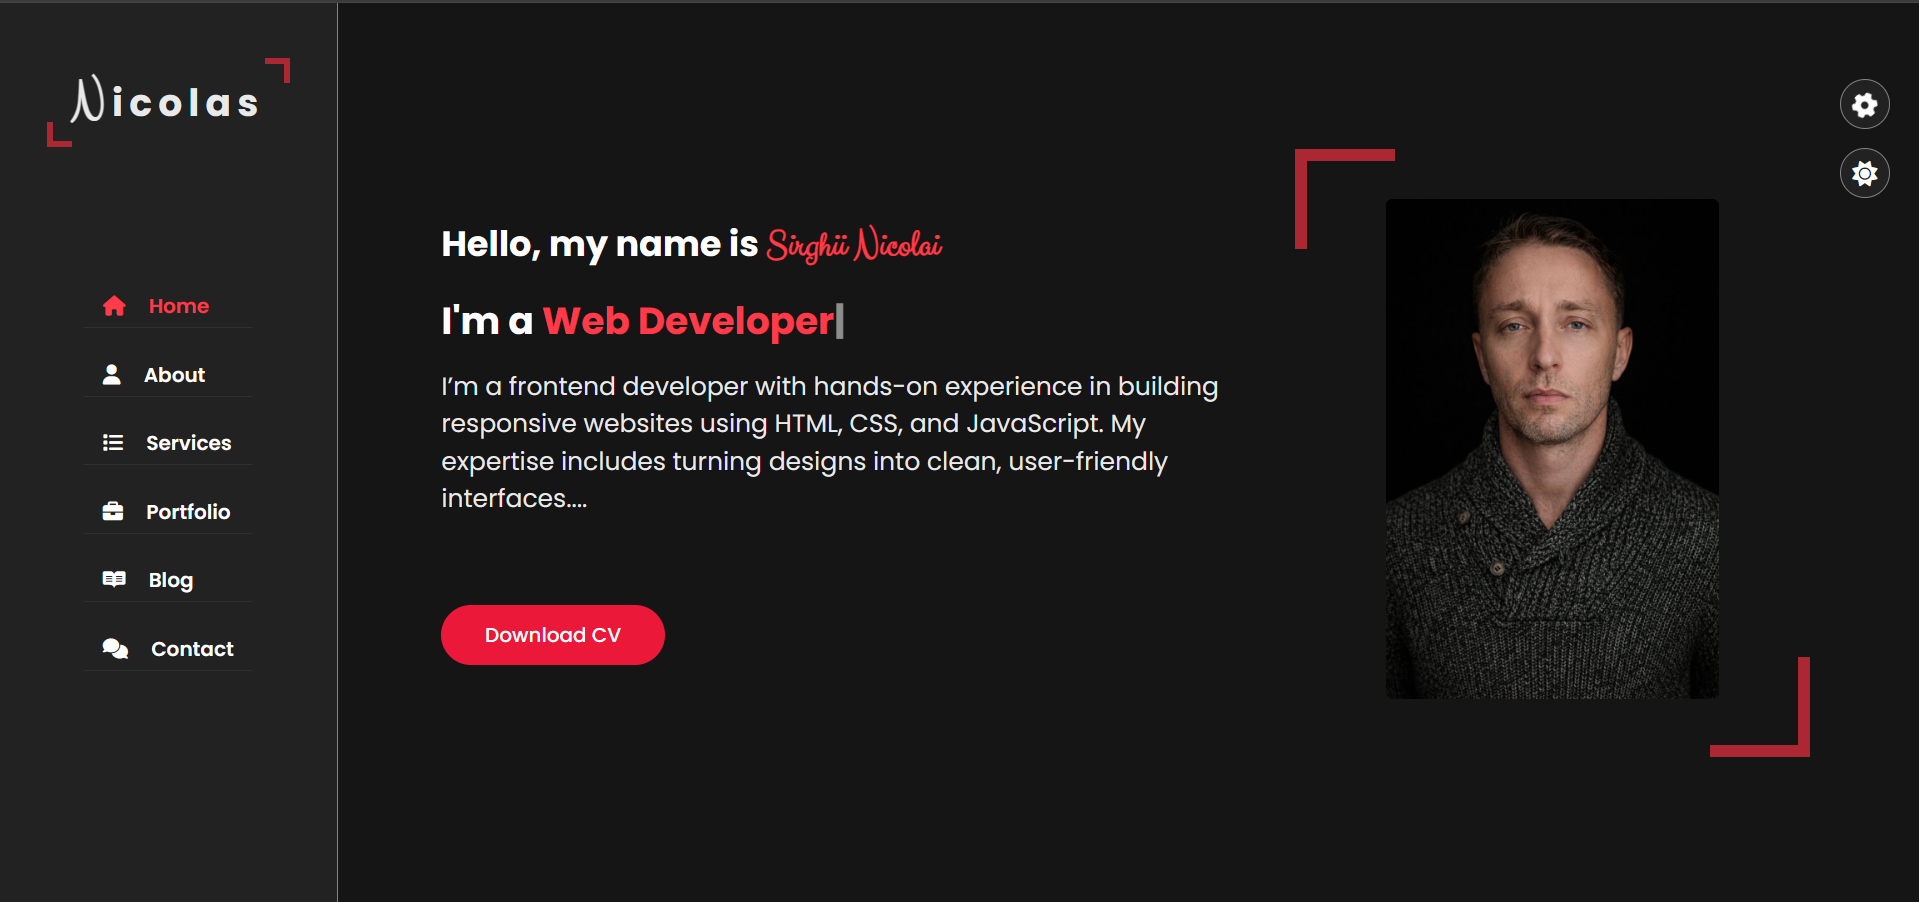Select the Home text in sidebar
This screenshot has height=902, width=1919.
(179, 306)
